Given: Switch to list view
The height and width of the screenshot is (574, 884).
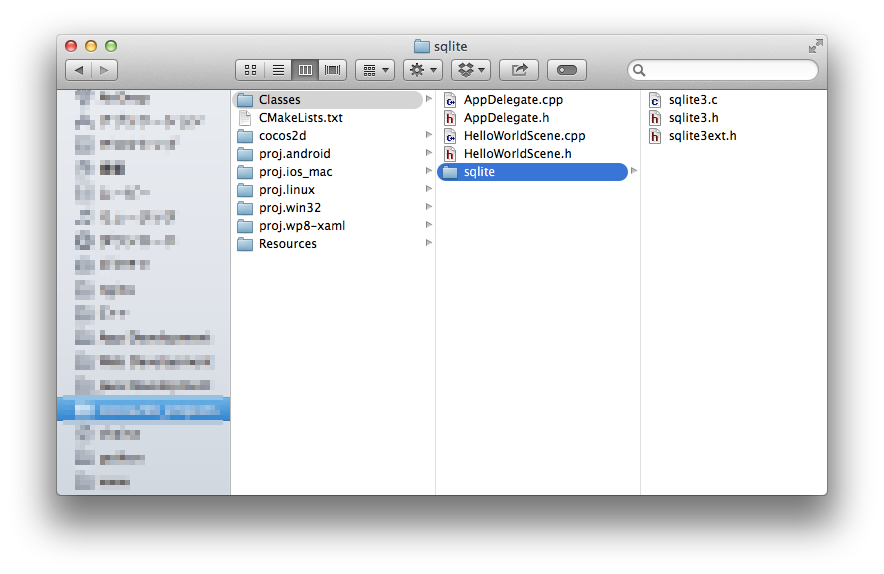Looking at the screenshot, I should pyautogui.click(x=278, y=70).
